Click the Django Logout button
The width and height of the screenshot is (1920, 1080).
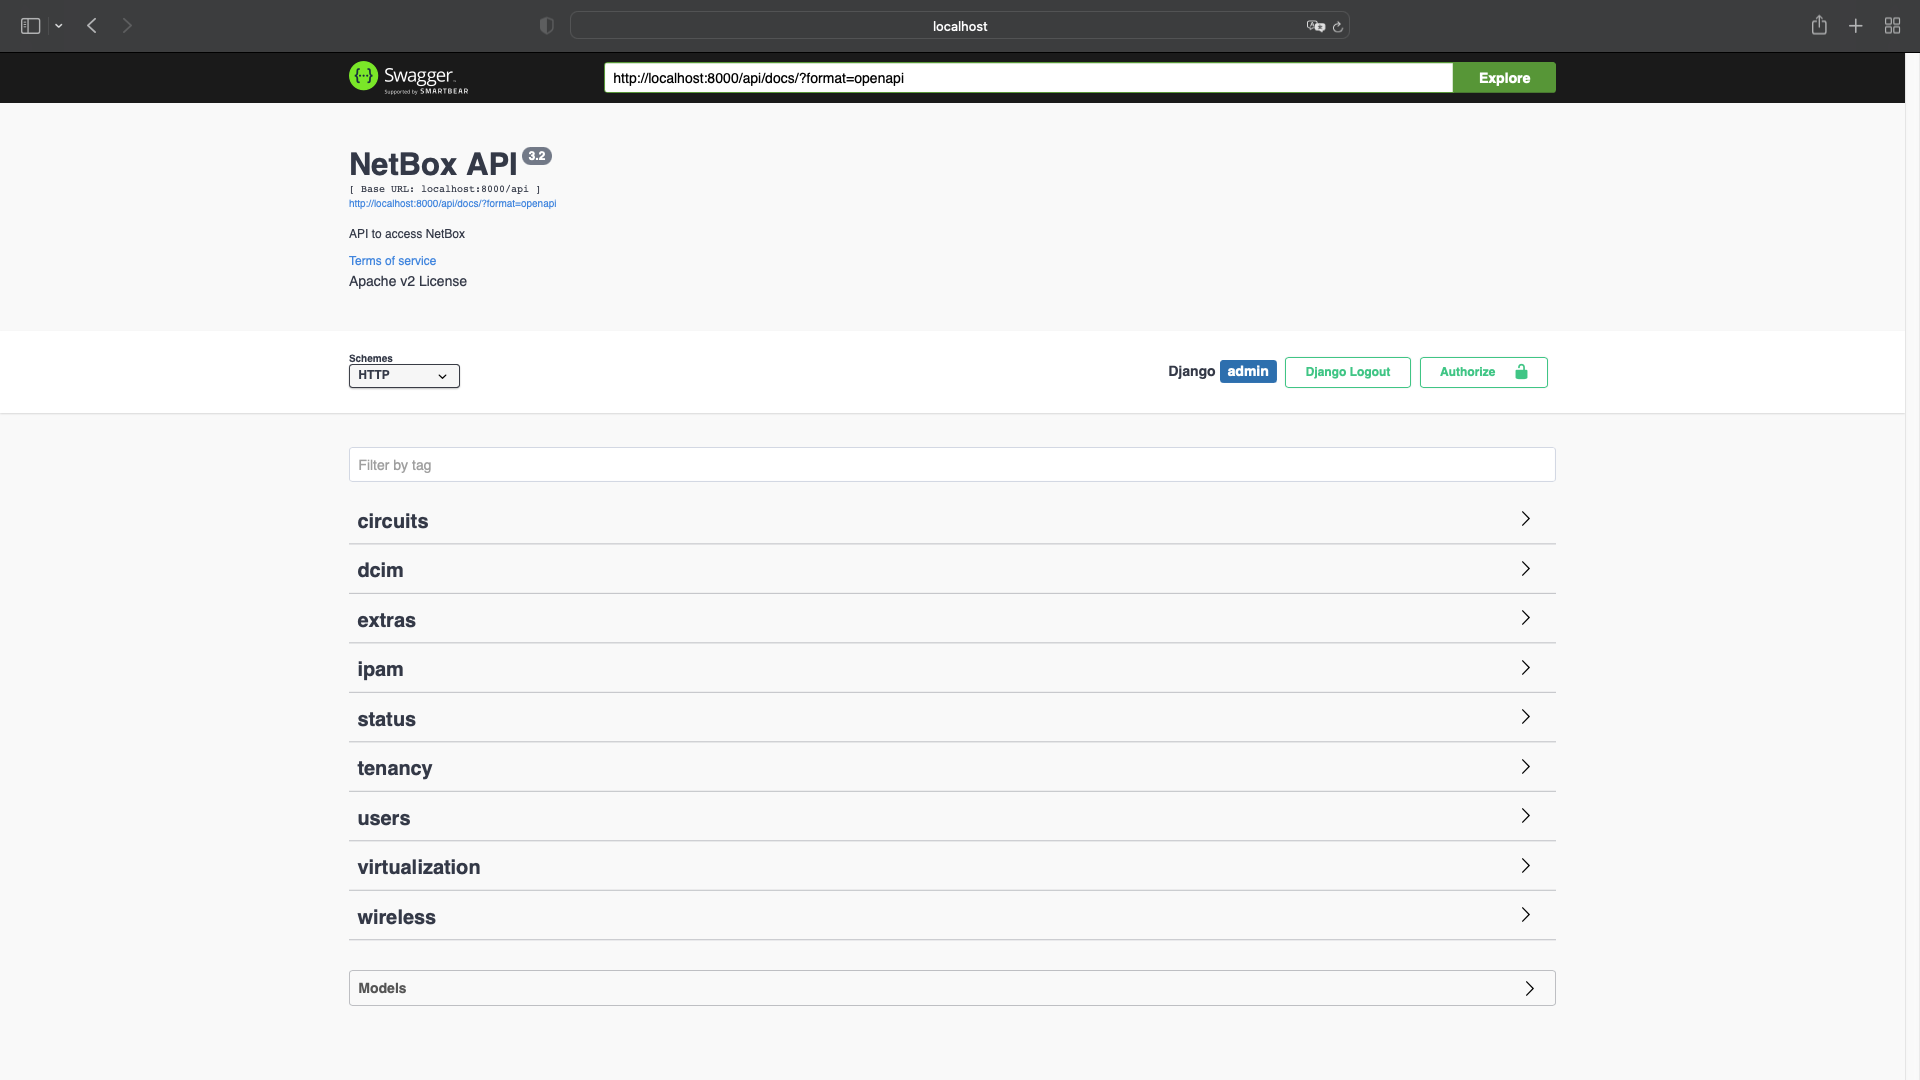coord(1347,372)
